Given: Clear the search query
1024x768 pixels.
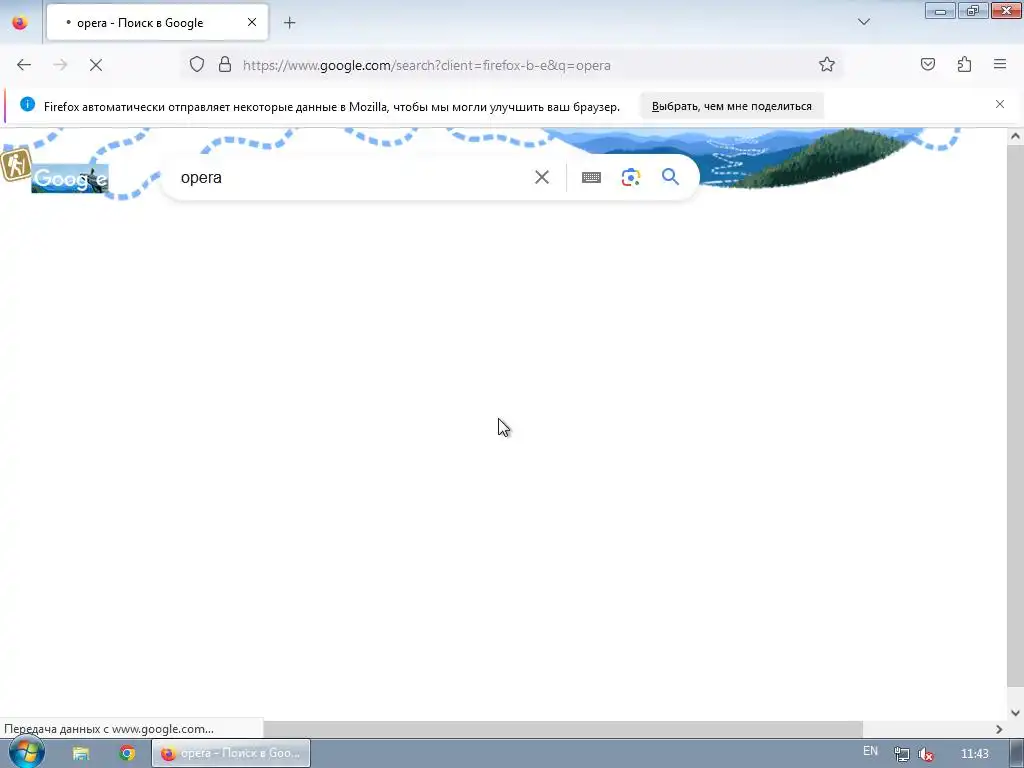Looking at the screenshot, I should point(542,177).
